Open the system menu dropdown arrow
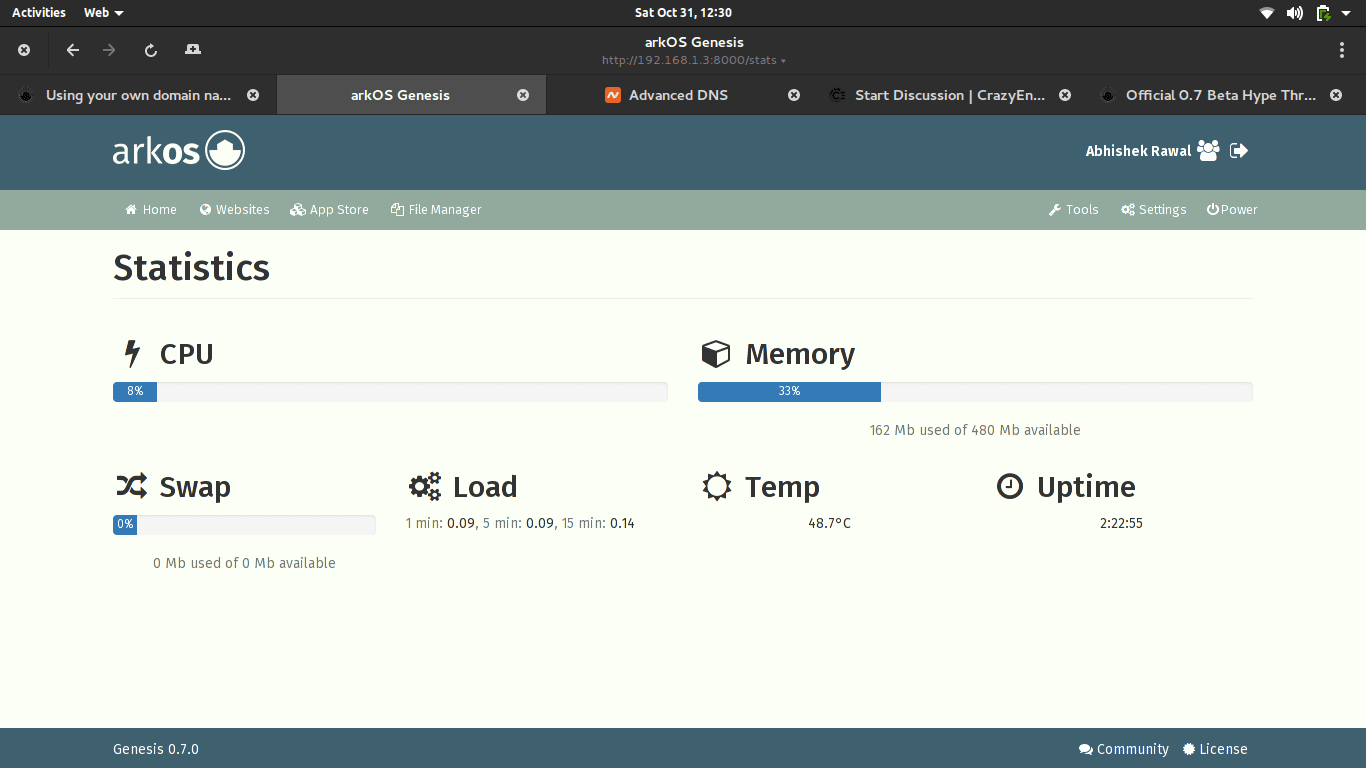 1346,13
